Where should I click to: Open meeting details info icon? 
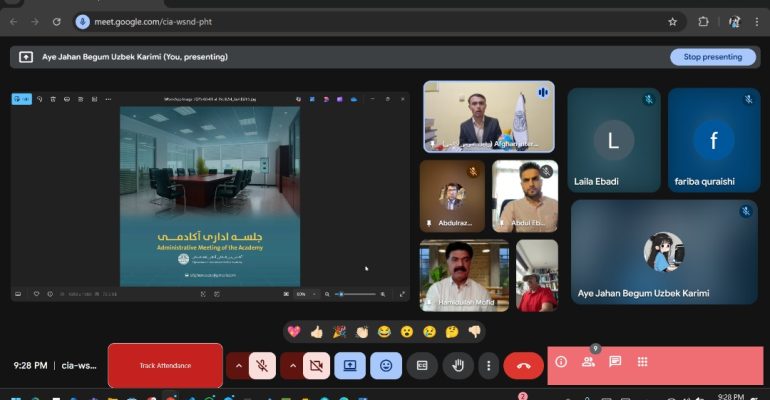(x=561, y=362)
